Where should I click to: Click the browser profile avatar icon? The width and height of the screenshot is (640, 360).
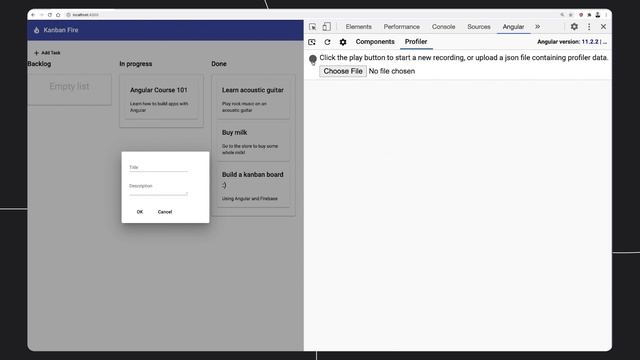tap(598, 15)
